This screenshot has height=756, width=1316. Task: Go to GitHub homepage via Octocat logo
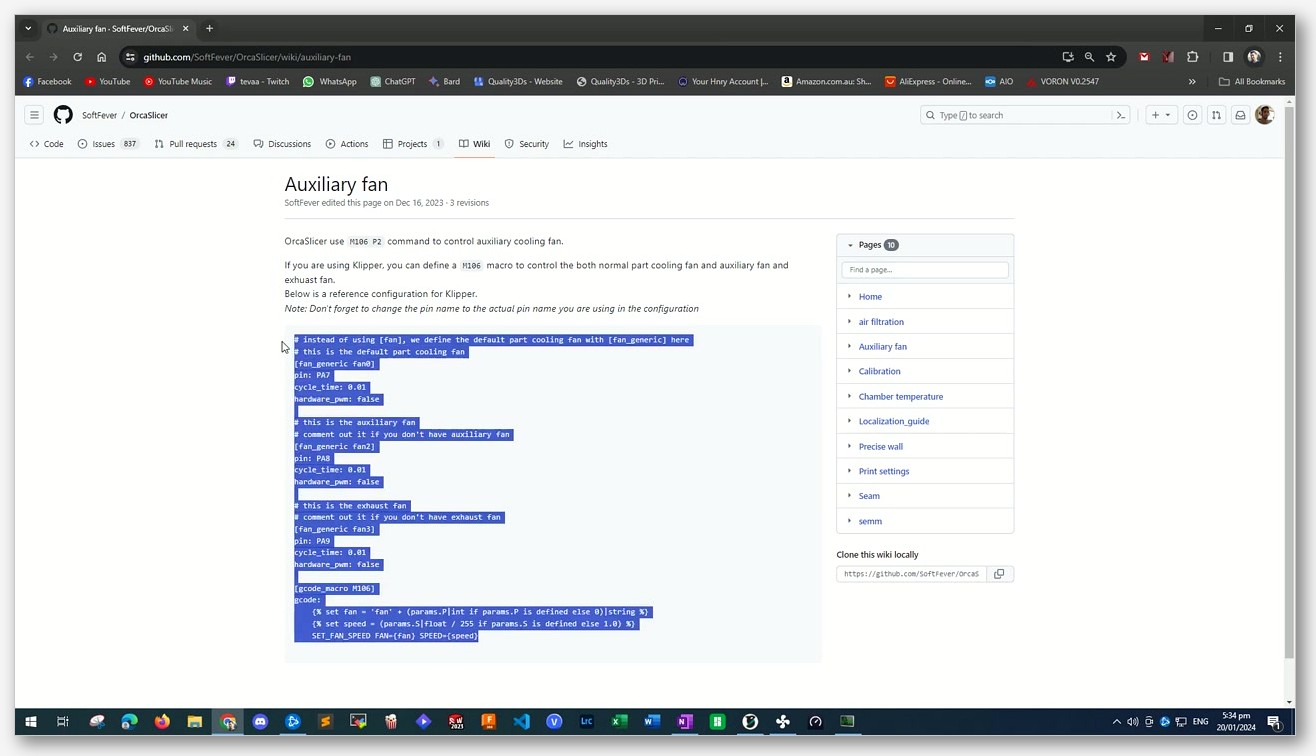pyautogui.click(x=63, y=115)
